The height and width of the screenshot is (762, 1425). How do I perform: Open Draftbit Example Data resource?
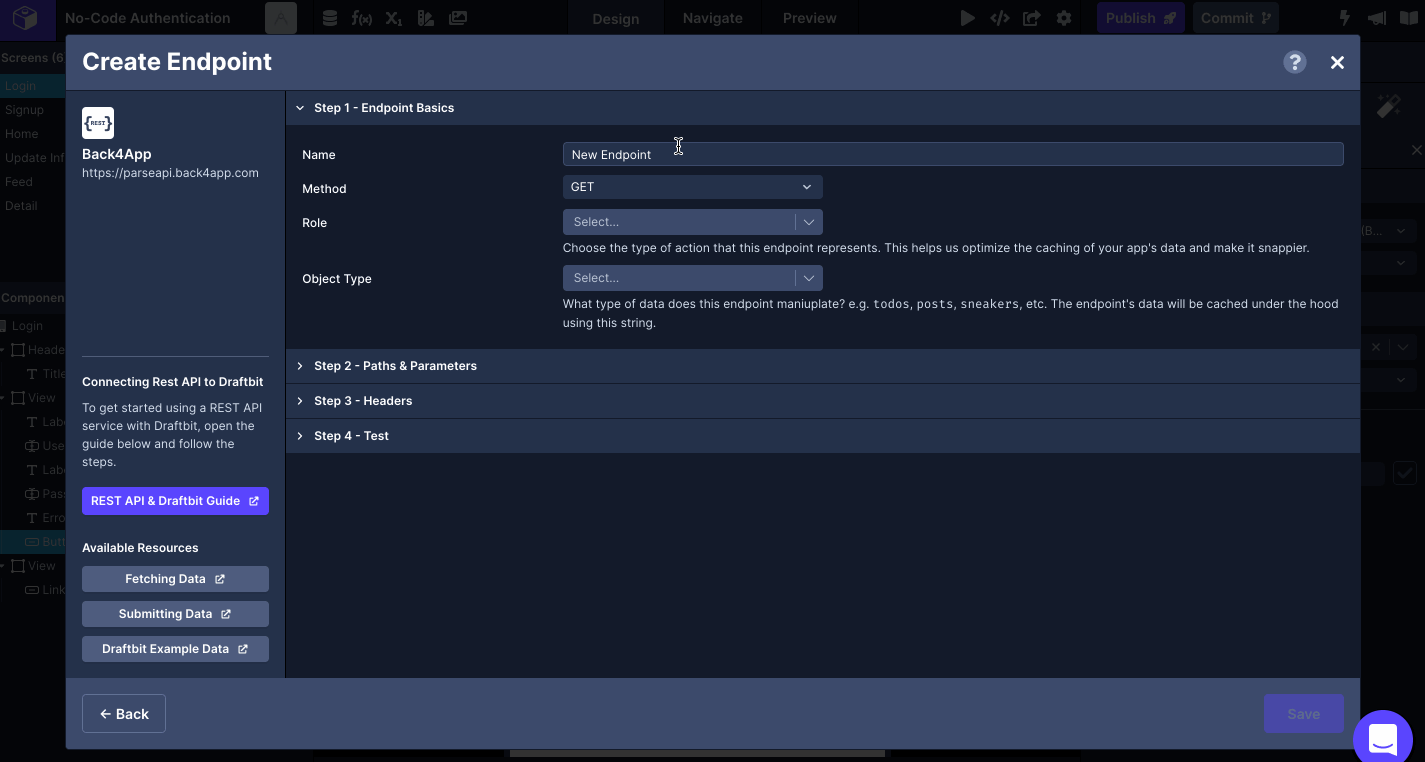[175, 649]
